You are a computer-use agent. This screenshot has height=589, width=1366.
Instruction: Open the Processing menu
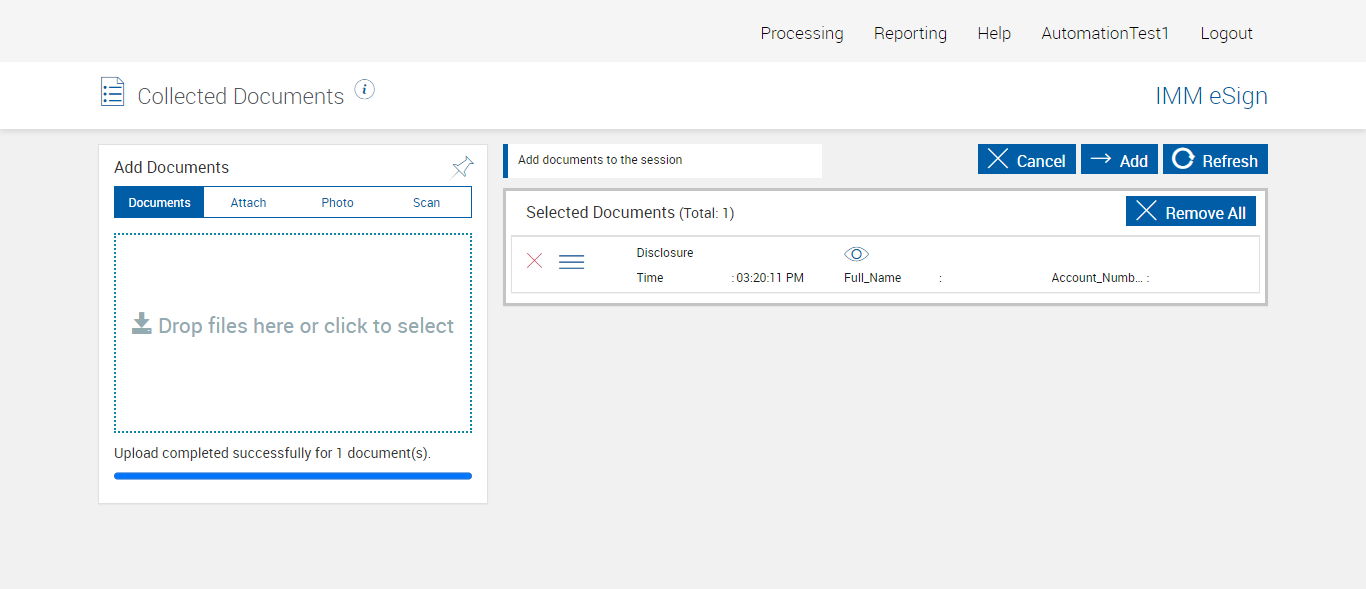(x=801, y=33)
